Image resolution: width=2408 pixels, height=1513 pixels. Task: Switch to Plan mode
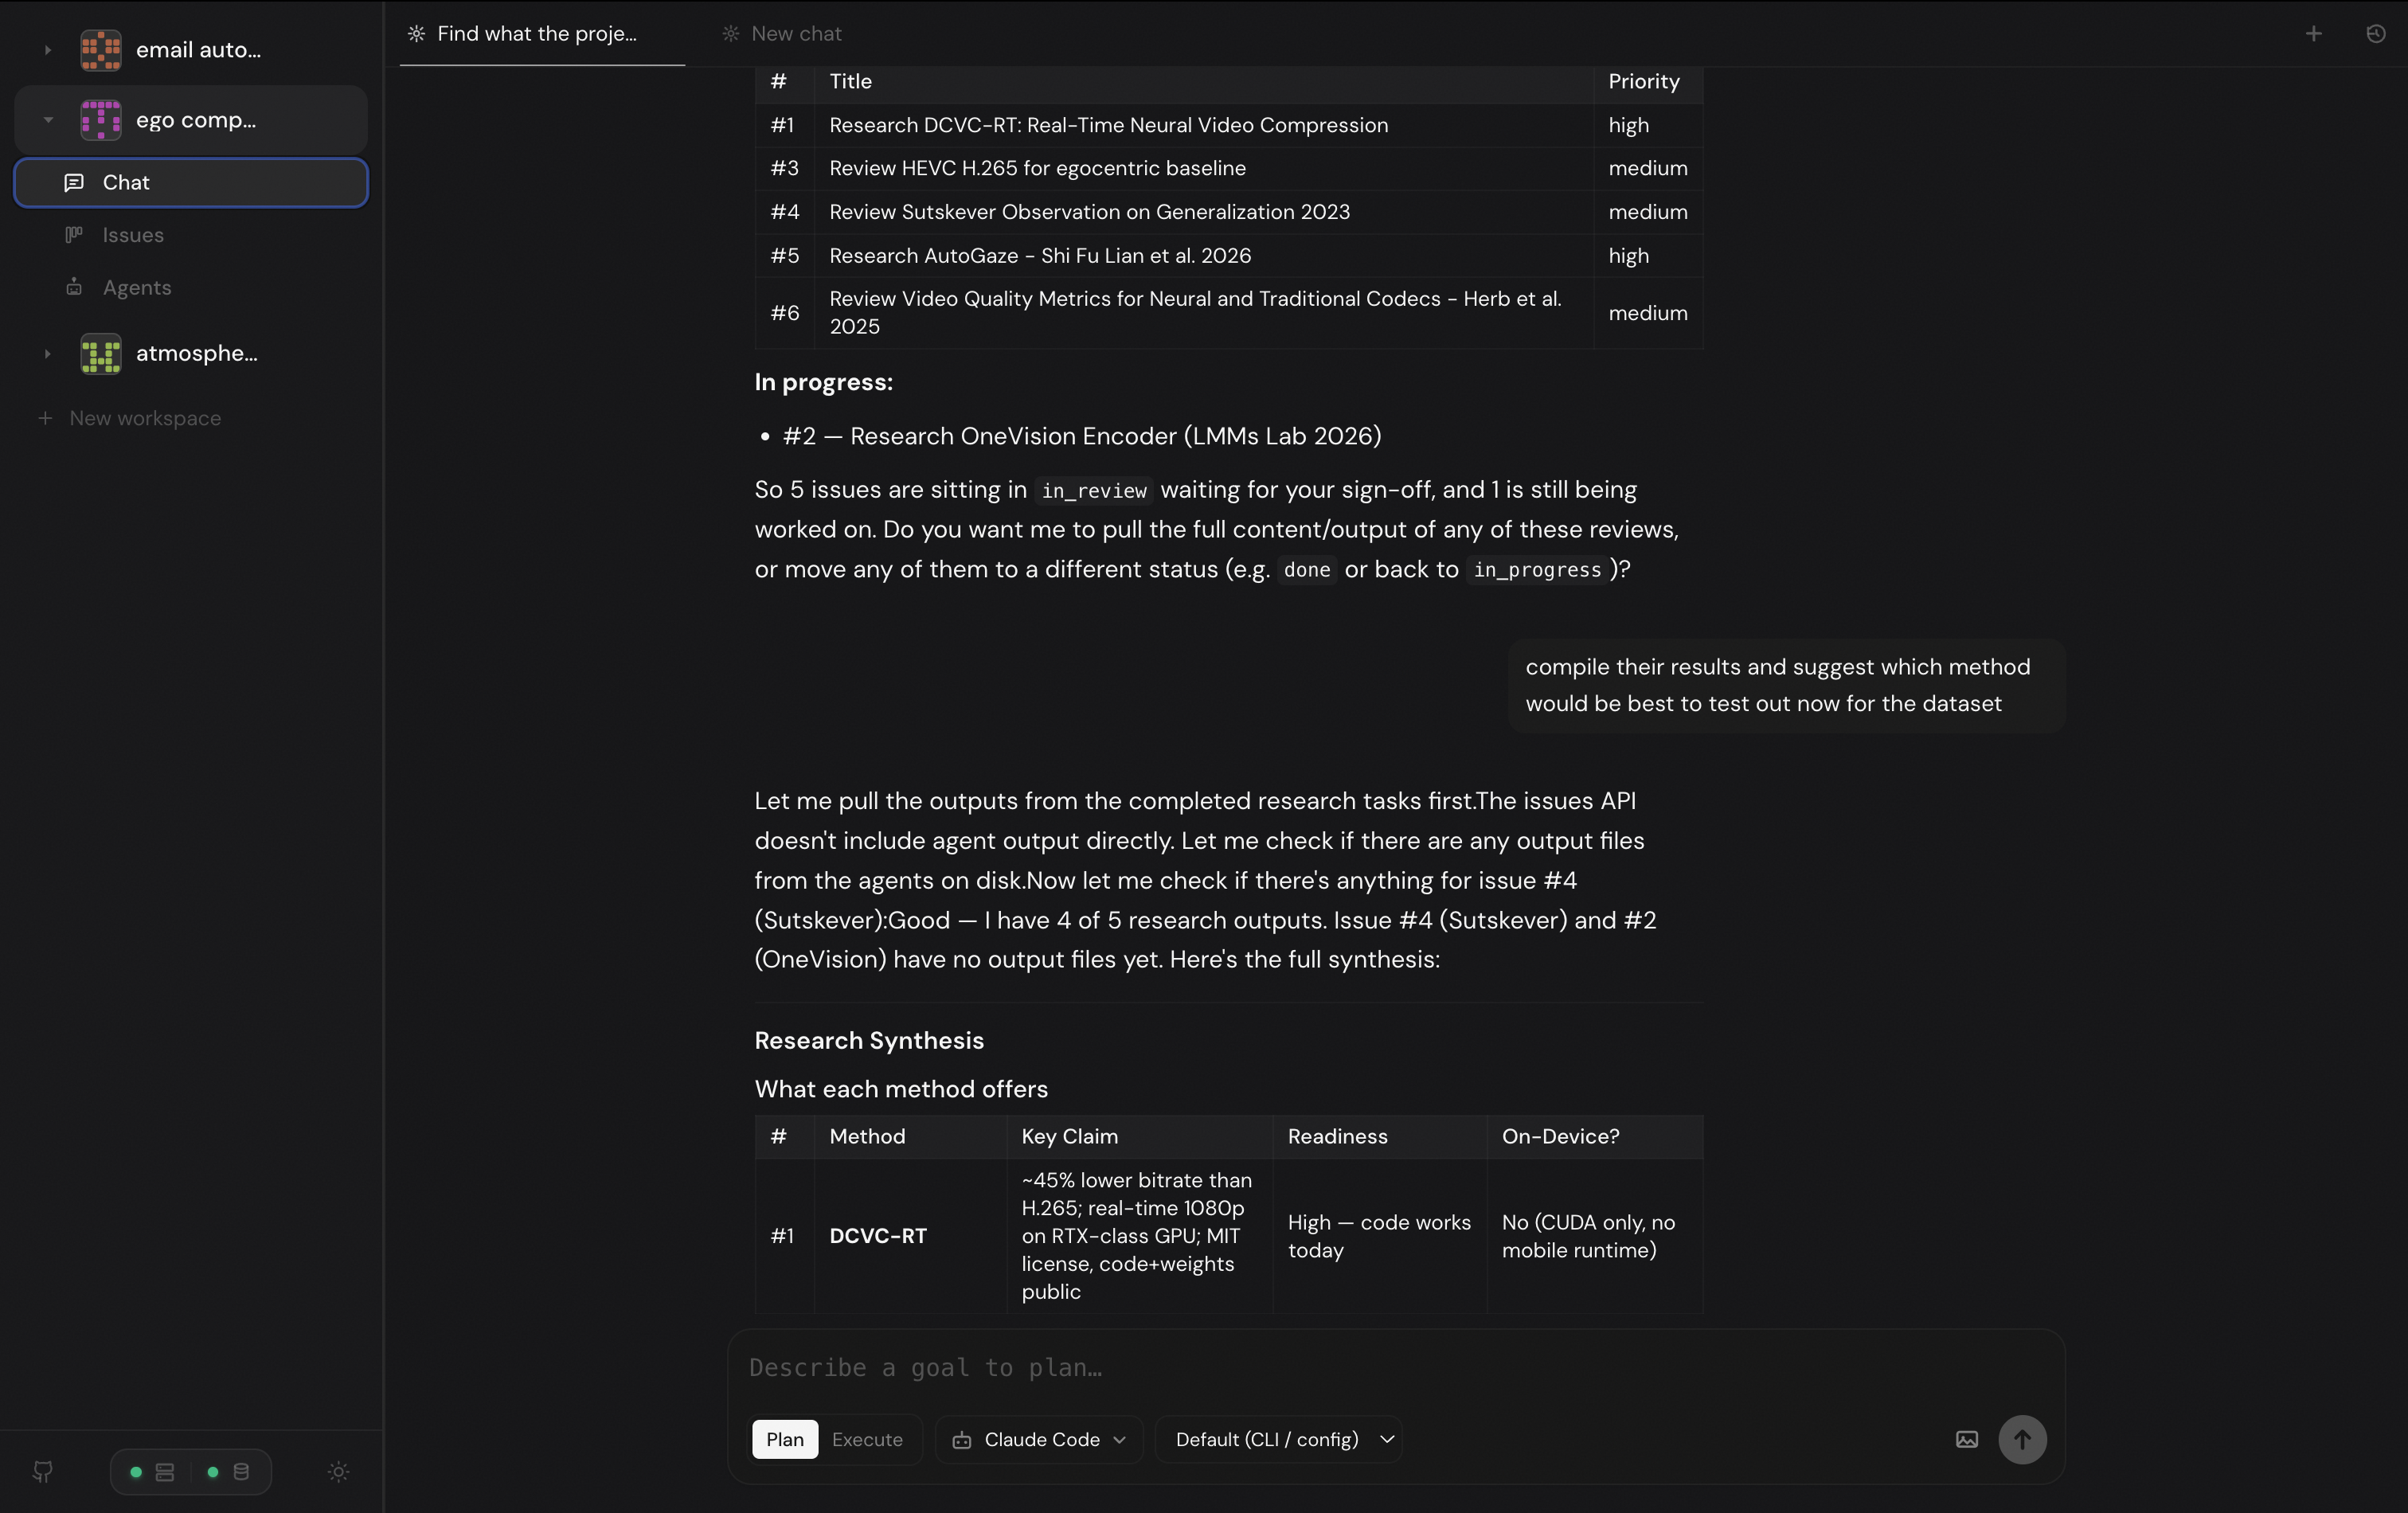[784, 1439]
